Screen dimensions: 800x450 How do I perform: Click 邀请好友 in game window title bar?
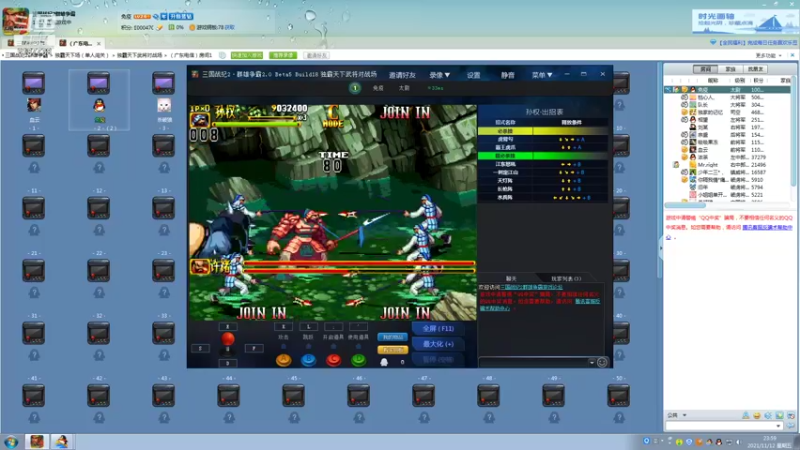click(402, 75)
